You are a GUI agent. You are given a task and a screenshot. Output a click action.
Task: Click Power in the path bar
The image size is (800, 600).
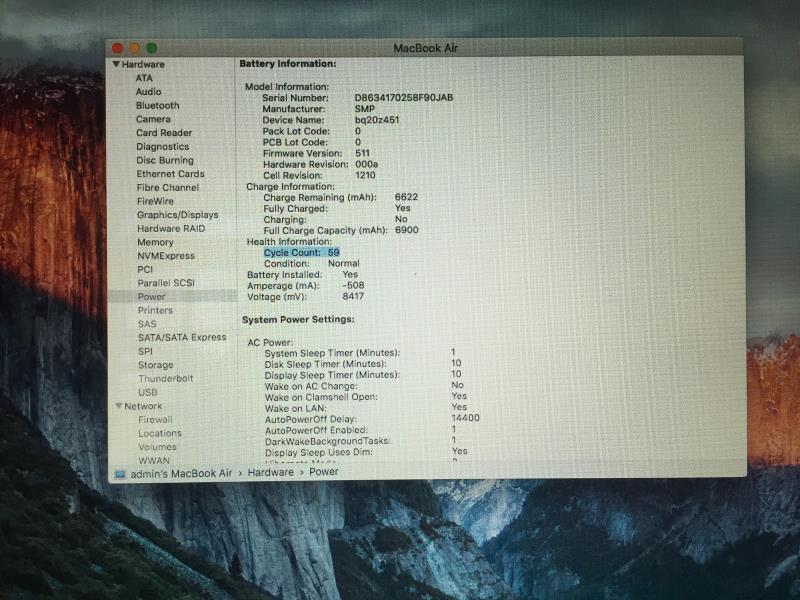point(323,471)
